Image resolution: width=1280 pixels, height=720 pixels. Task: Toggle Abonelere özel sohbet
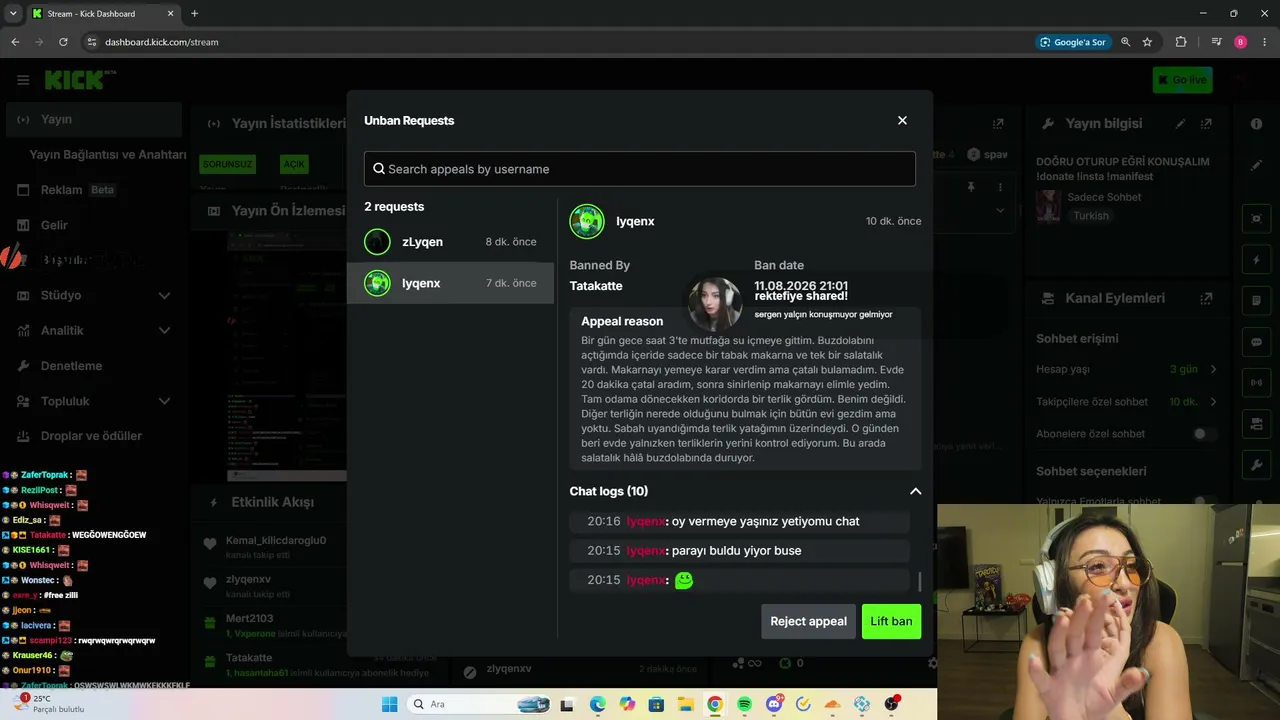click(1205, 434)
